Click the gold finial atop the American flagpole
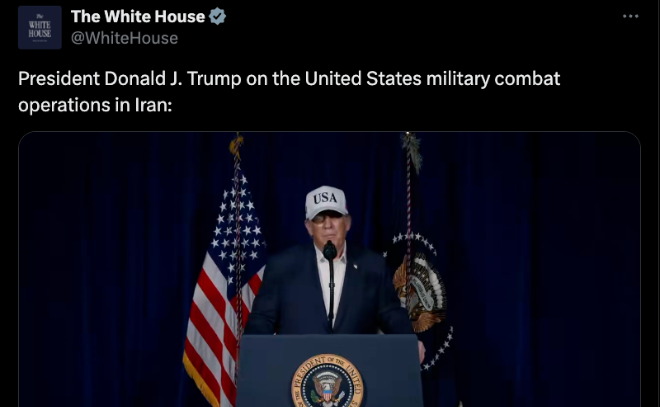 click(237, 144)
